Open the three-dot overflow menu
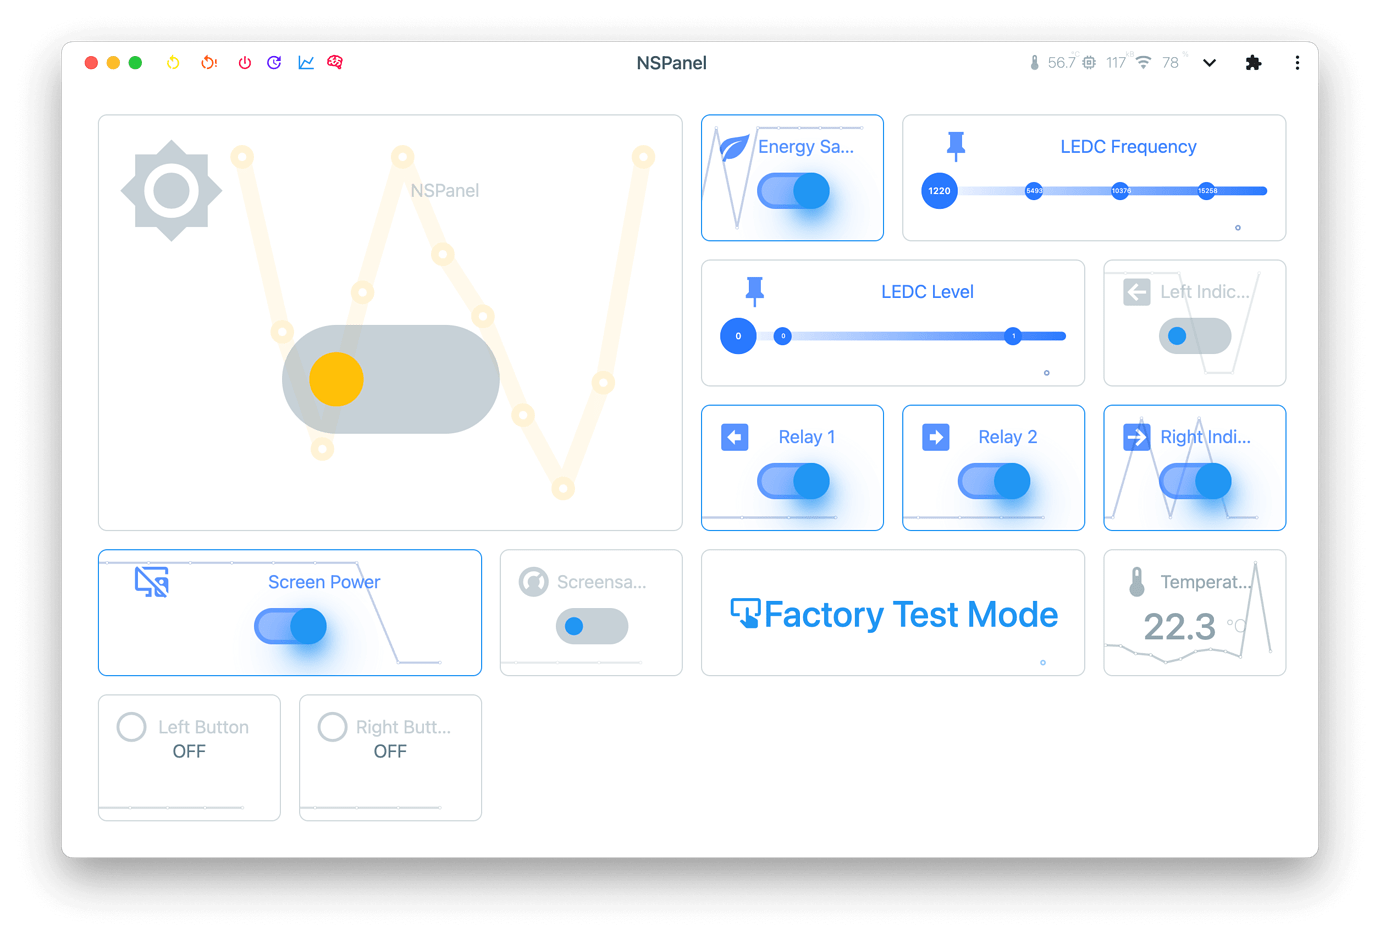The width and height of the screenshot is (1380, 938). coord(1297,62)
